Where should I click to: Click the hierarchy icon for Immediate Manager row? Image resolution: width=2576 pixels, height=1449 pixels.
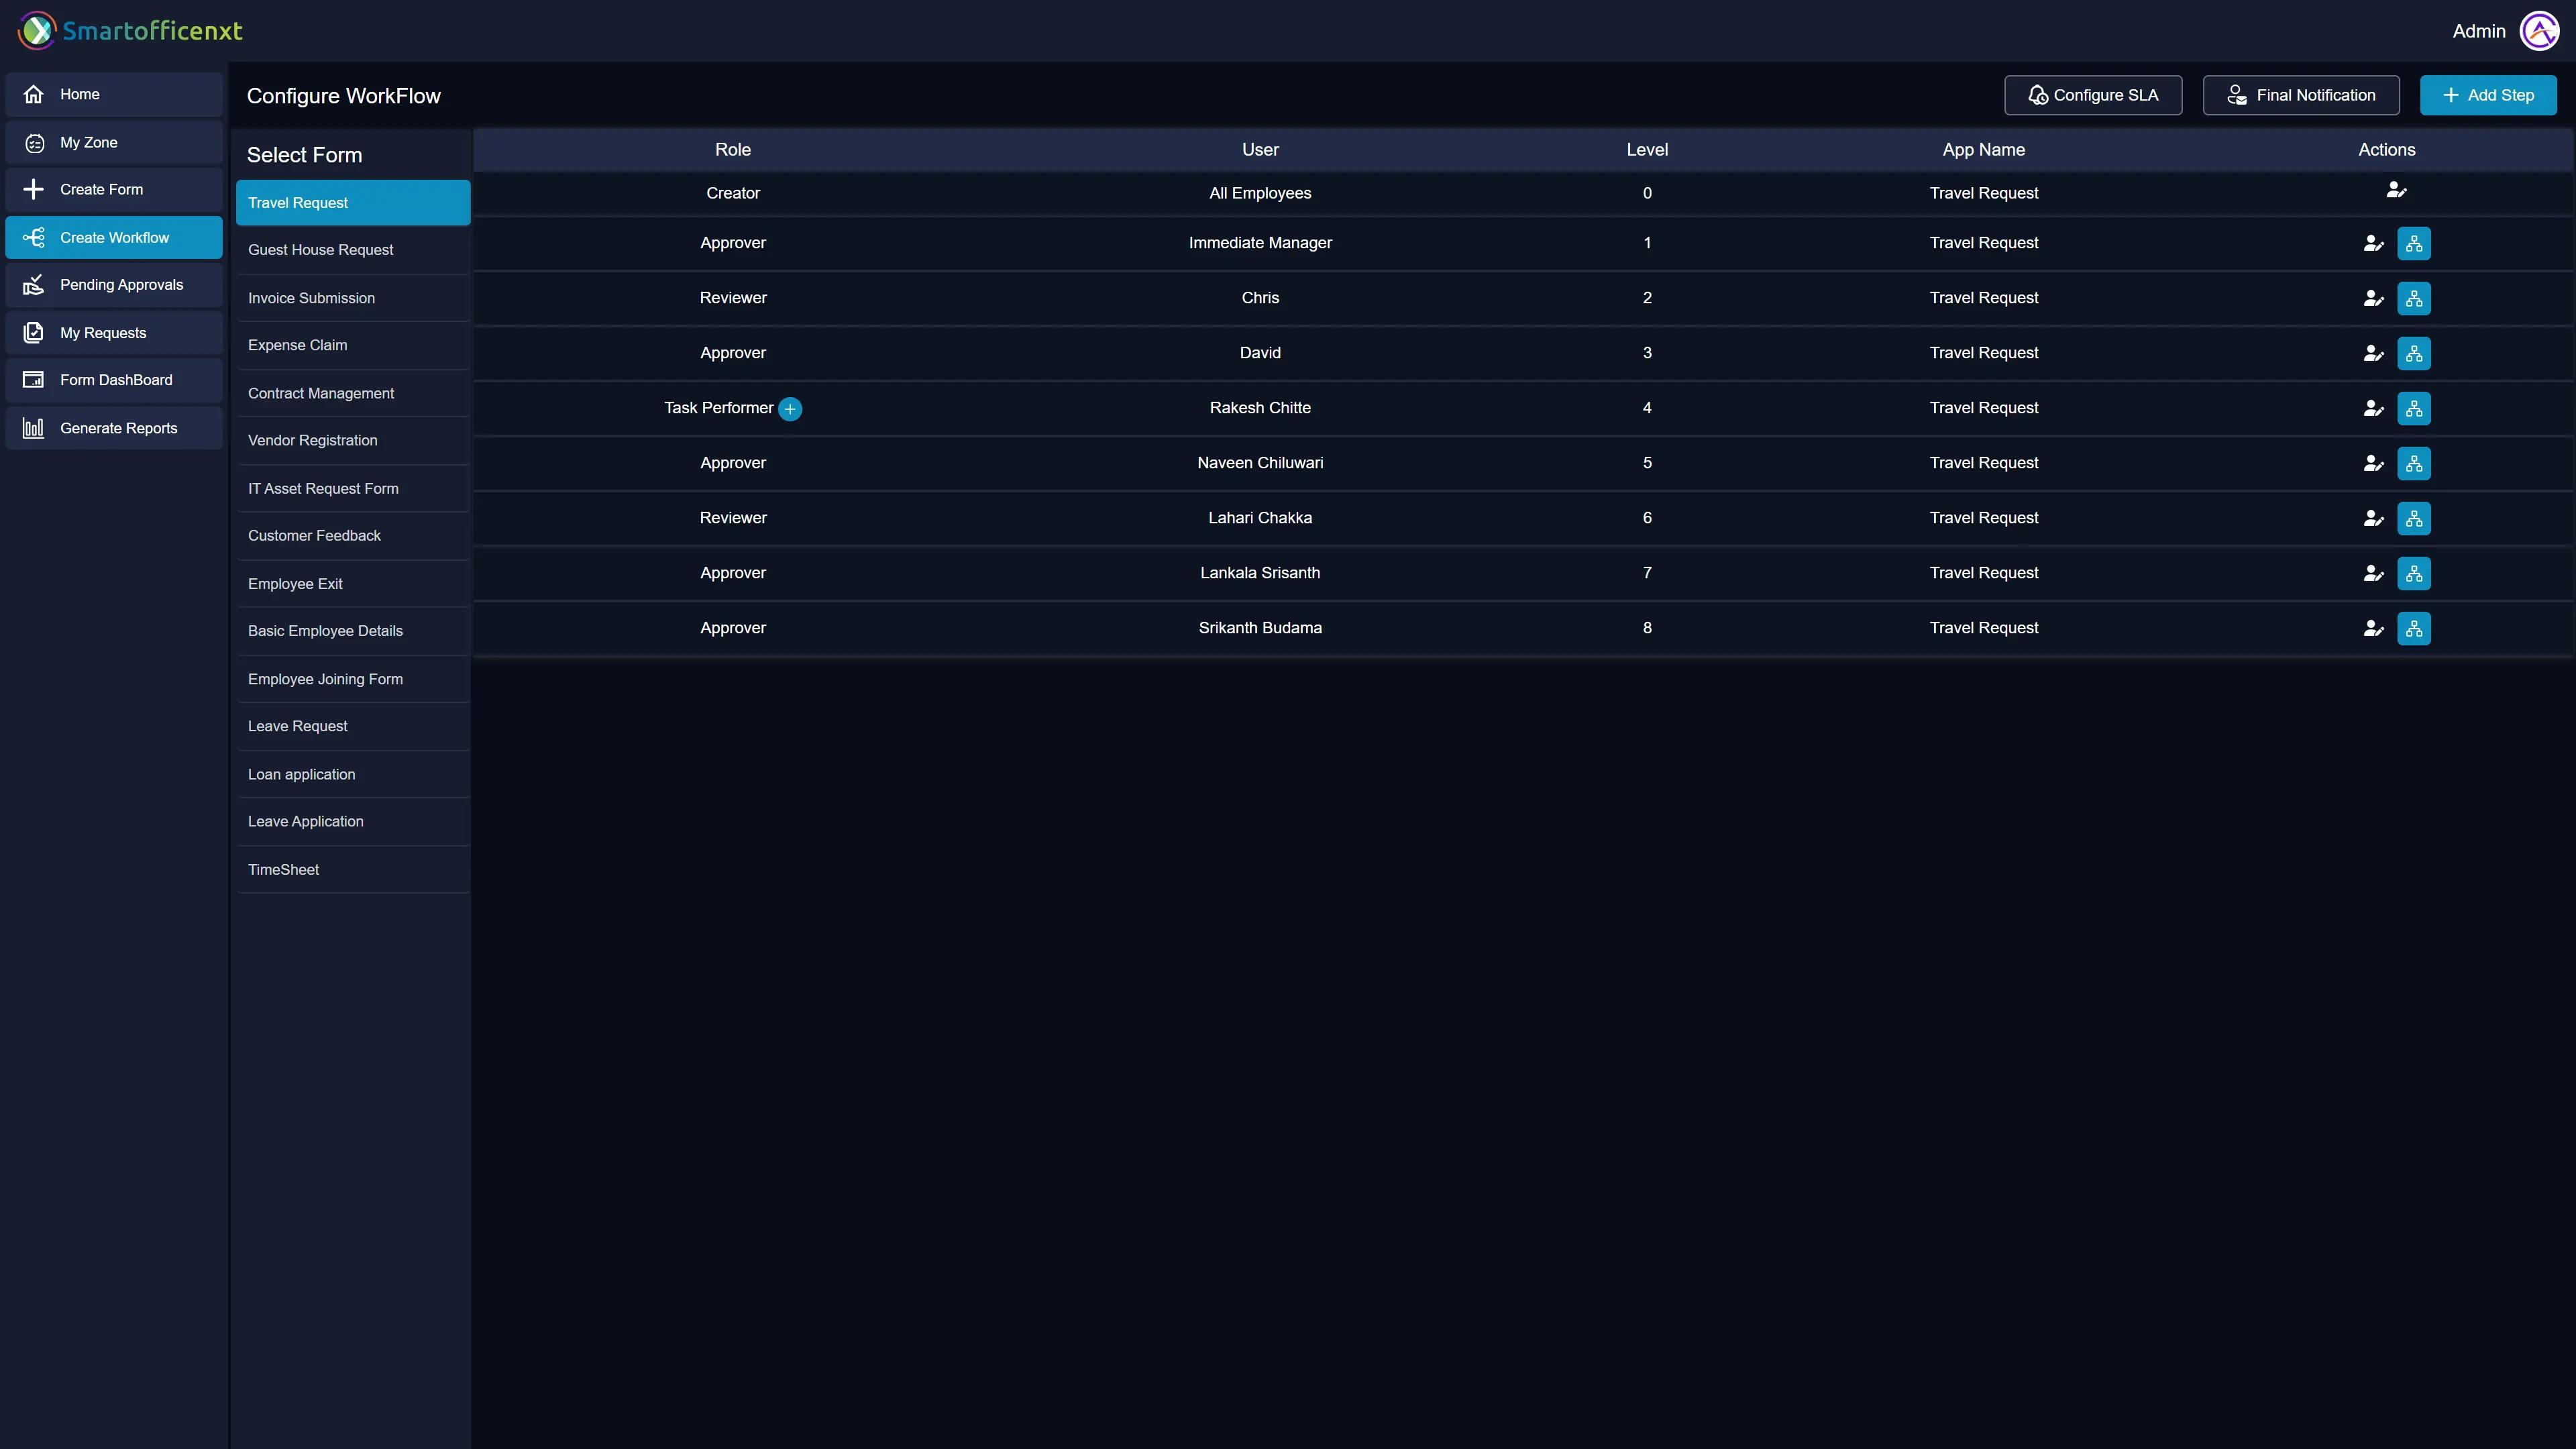pos(2413,243)
